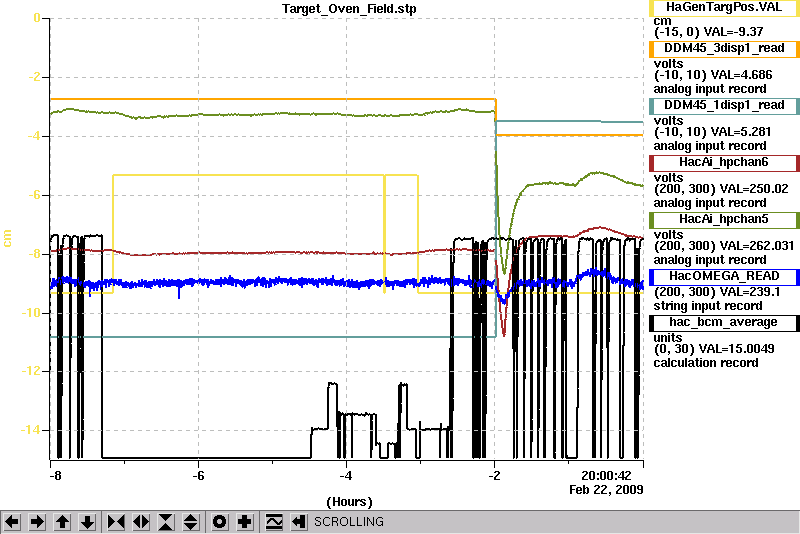Select the DDM45_3disp1_read curve label

coord(724,48)
